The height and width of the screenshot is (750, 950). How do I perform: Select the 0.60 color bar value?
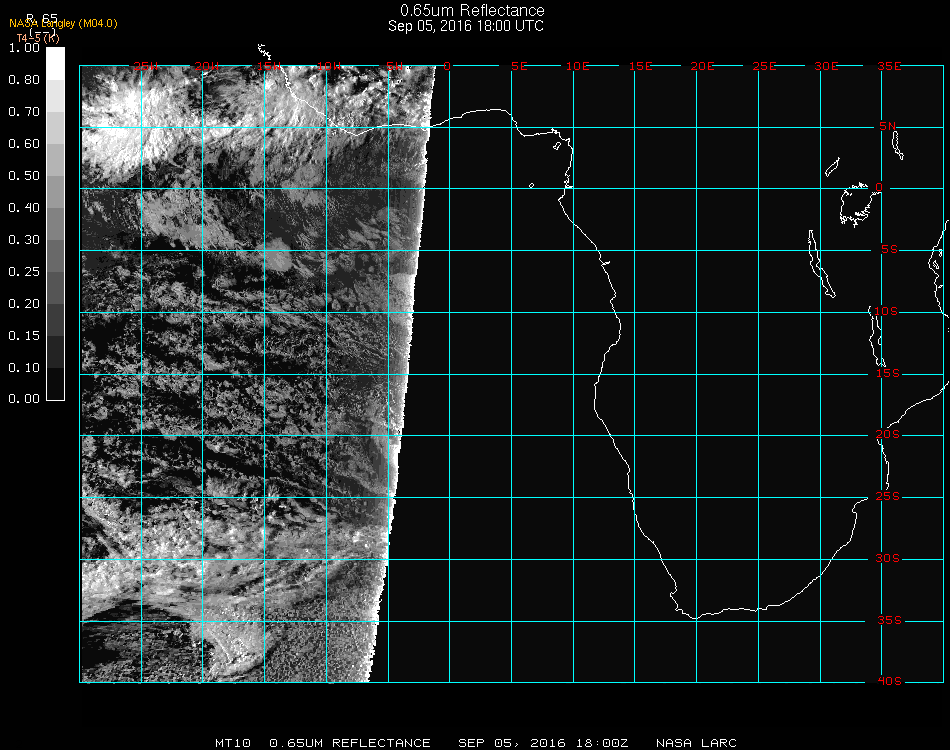[24, 144]
